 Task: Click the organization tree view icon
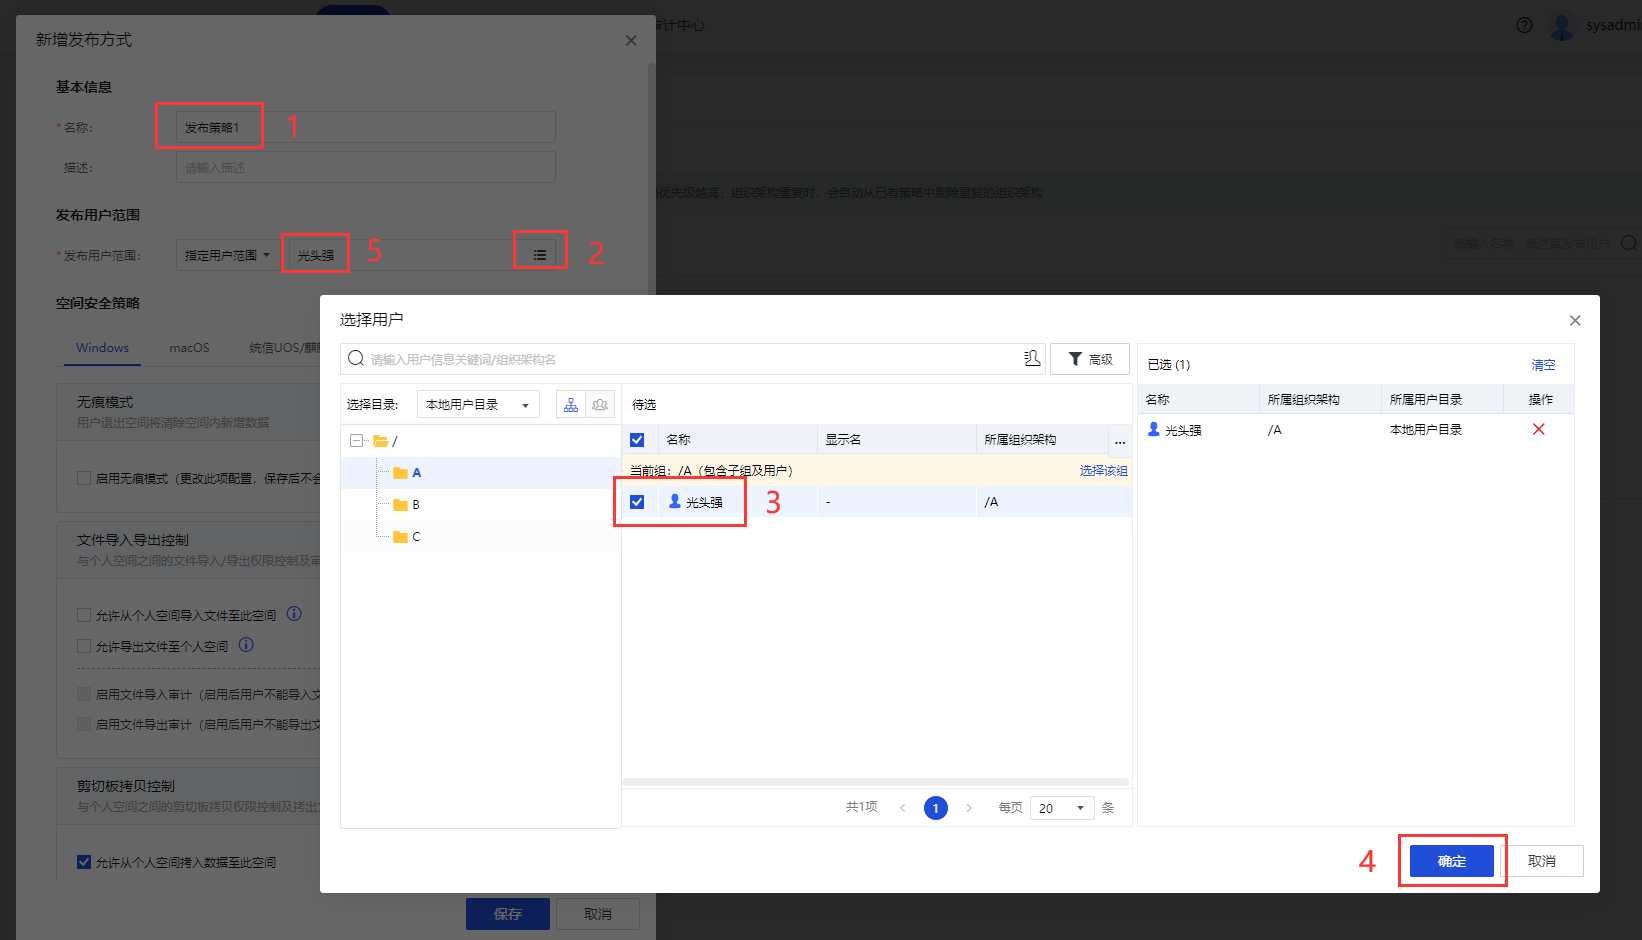[571, 405]
